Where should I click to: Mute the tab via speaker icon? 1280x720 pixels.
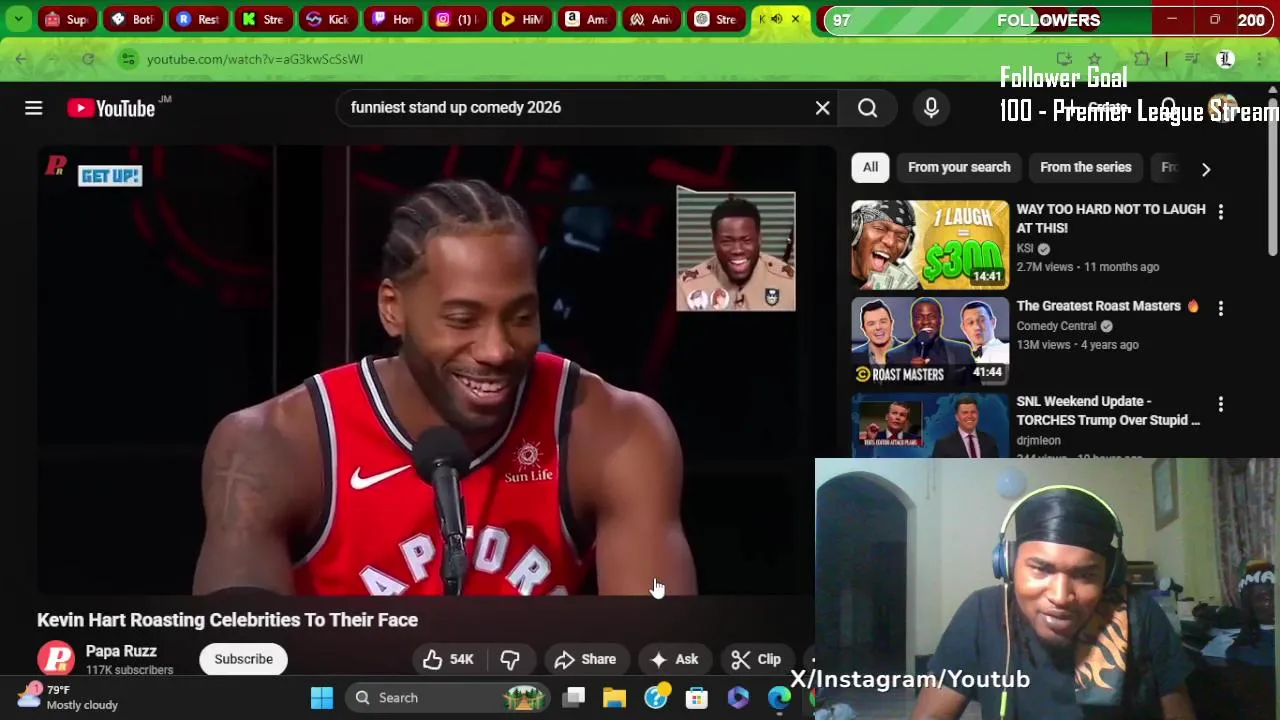776,19
